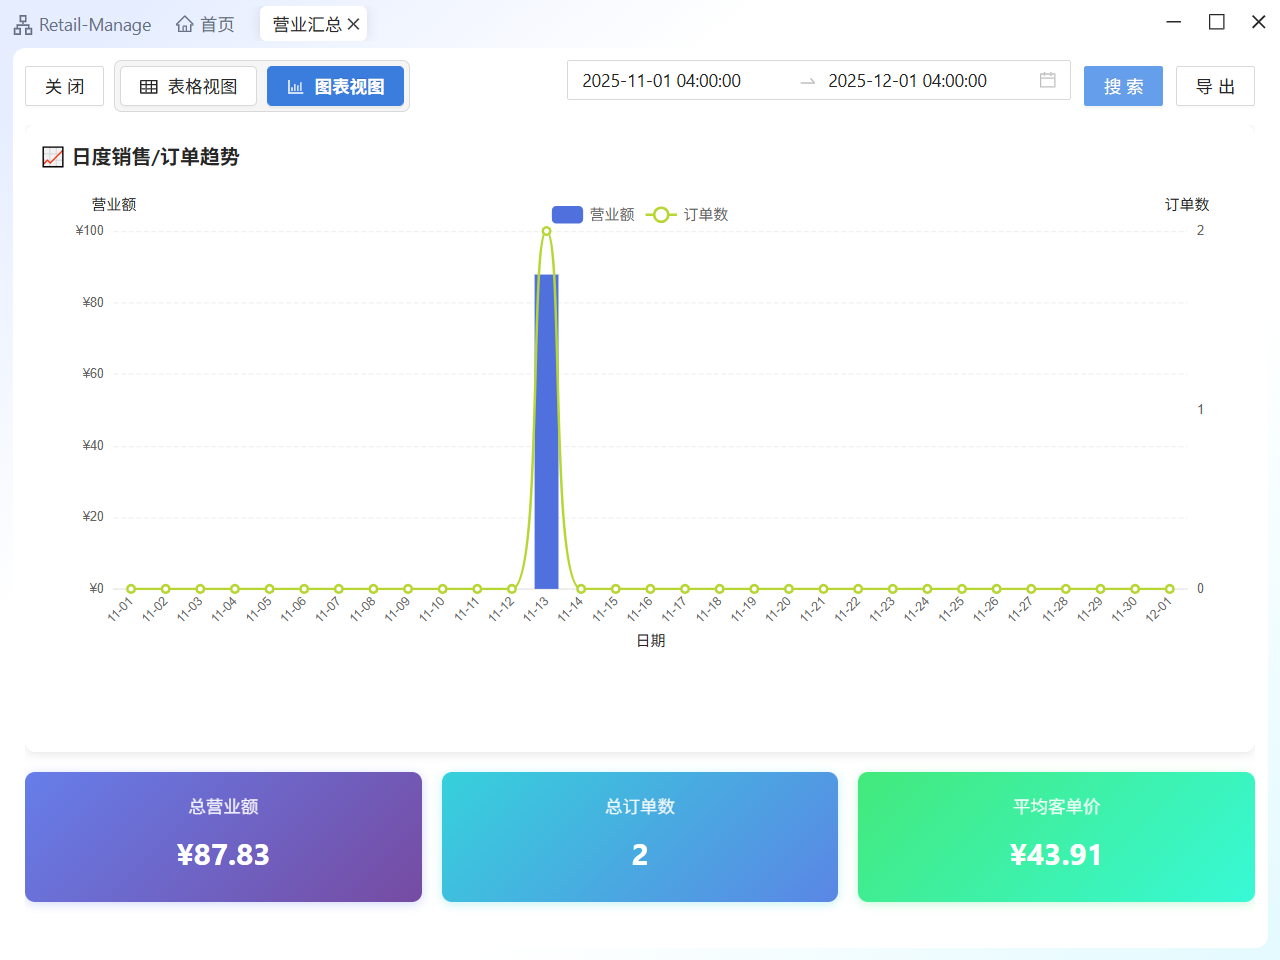Toggle the 订单数 legend series
1280x960 pixels.
(x=688, y=215)
